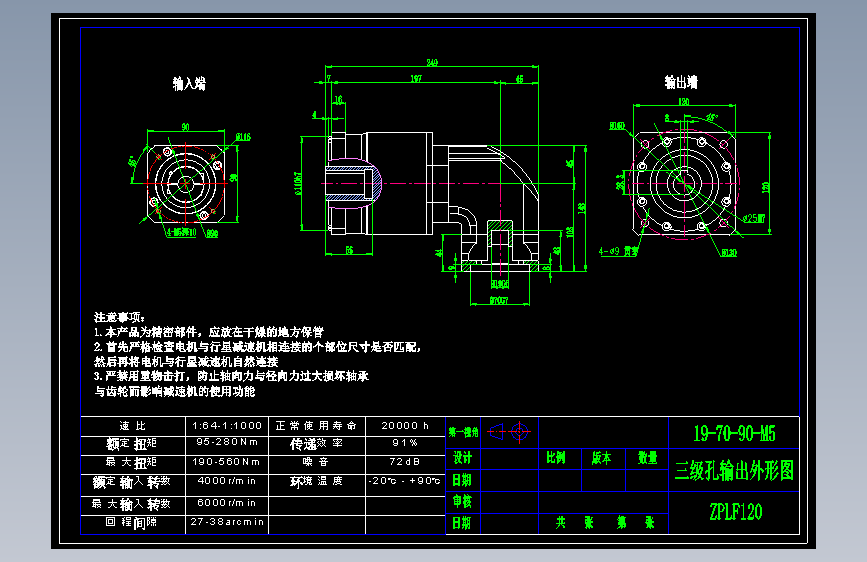867x562 pixels.
Task: Click the 输出端 heading label
Action: click(681, 82)
